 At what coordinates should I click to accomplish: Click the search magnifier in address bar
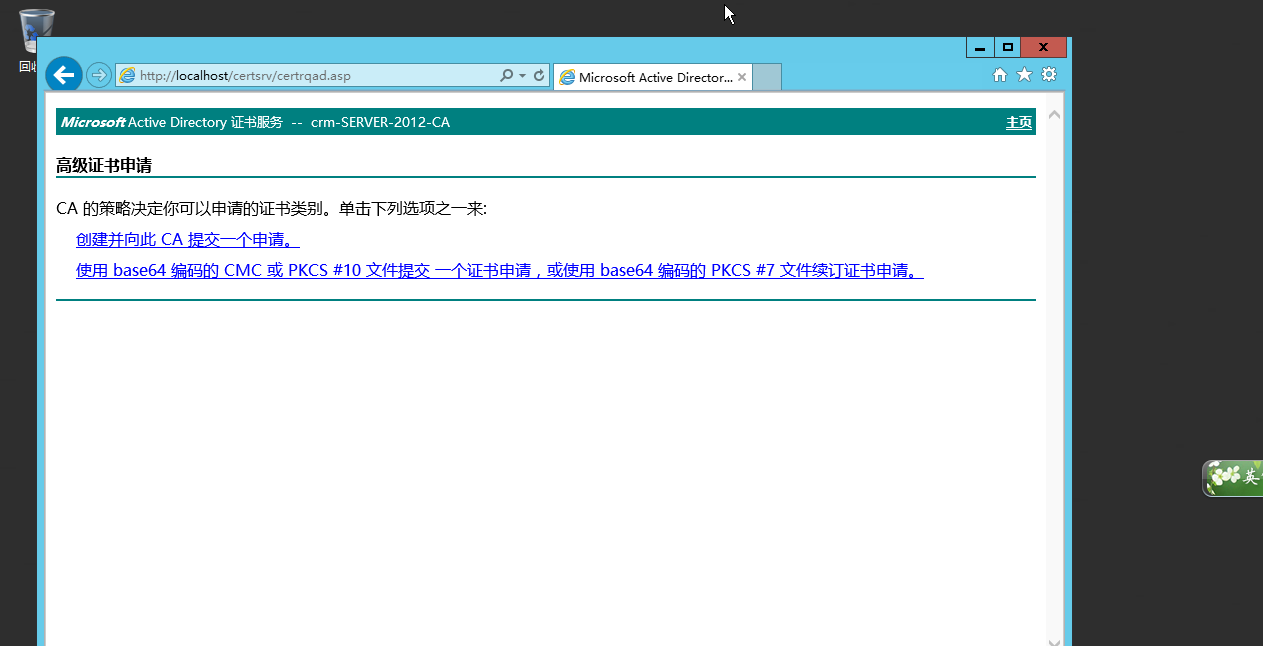(506, 76)
